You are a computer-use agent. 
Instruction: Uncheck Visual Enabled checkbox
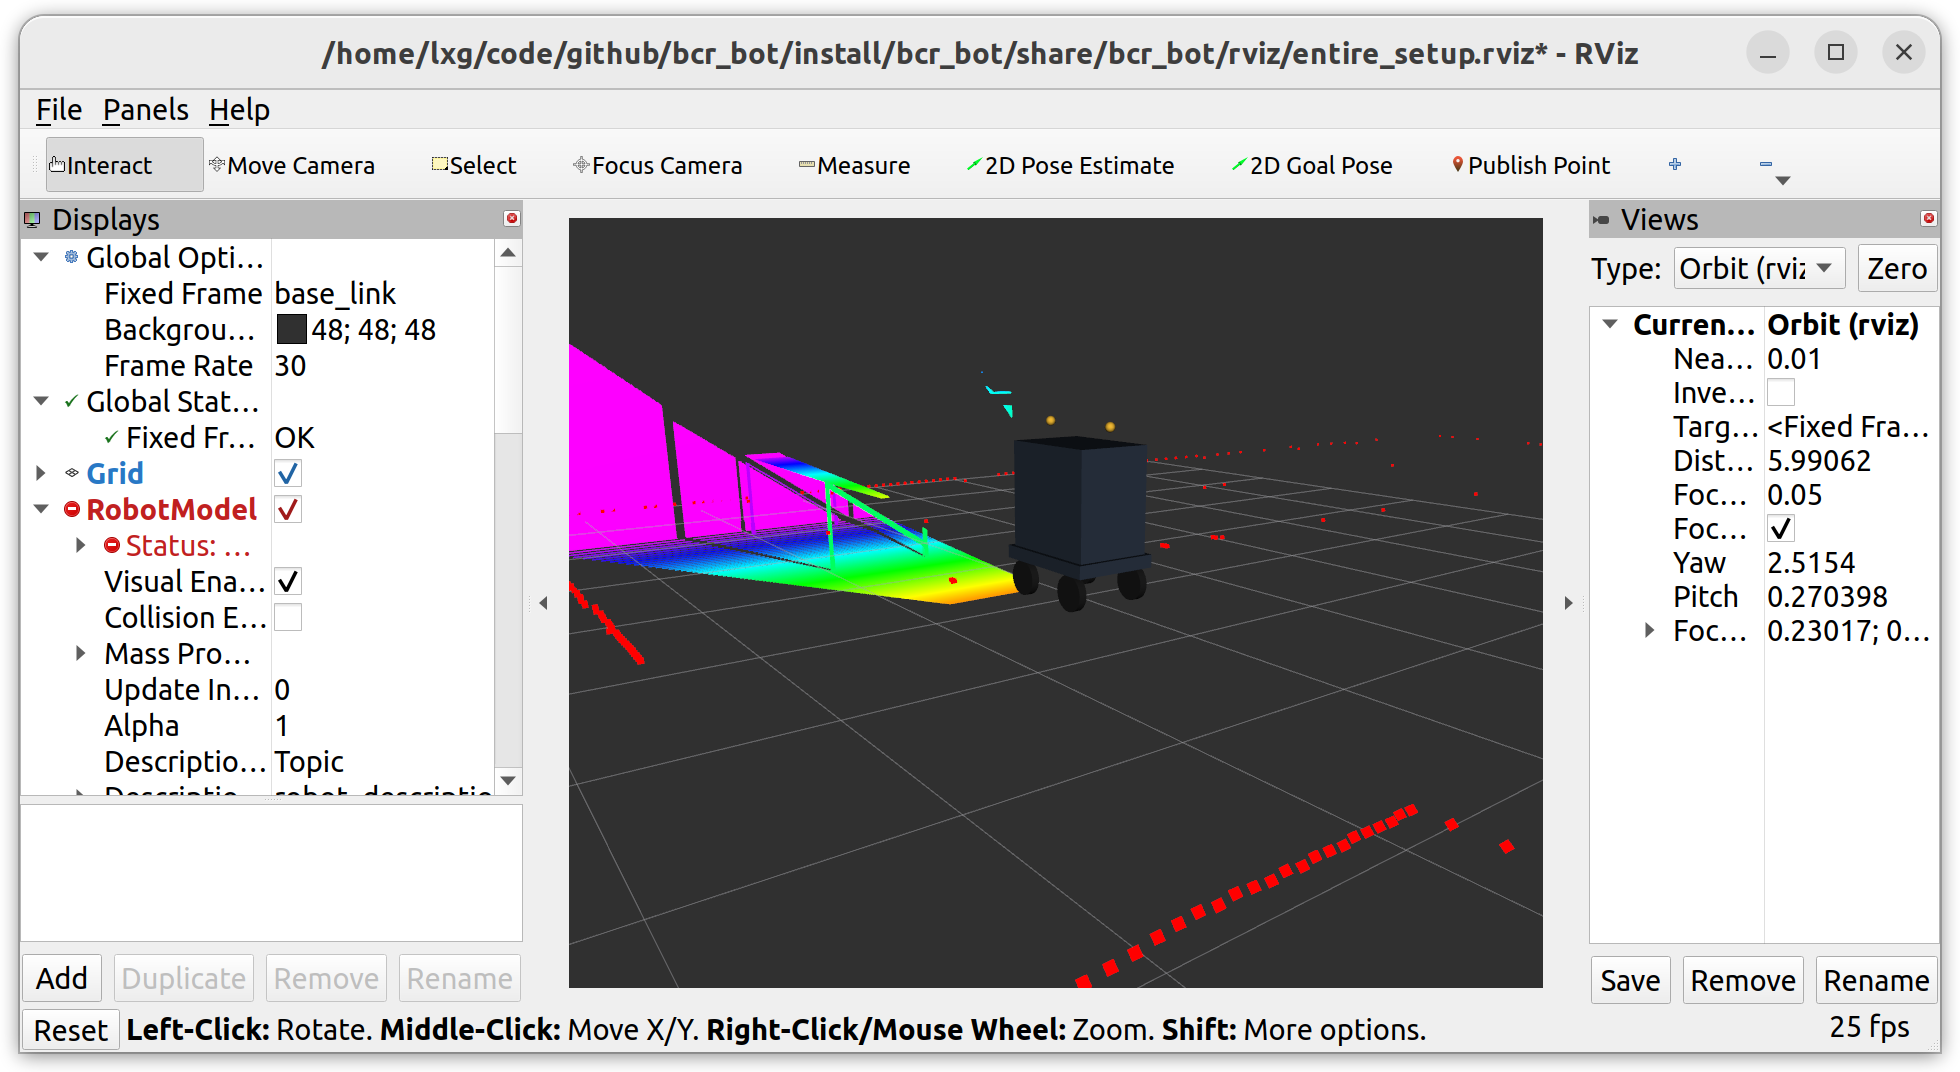click(288, 581)
